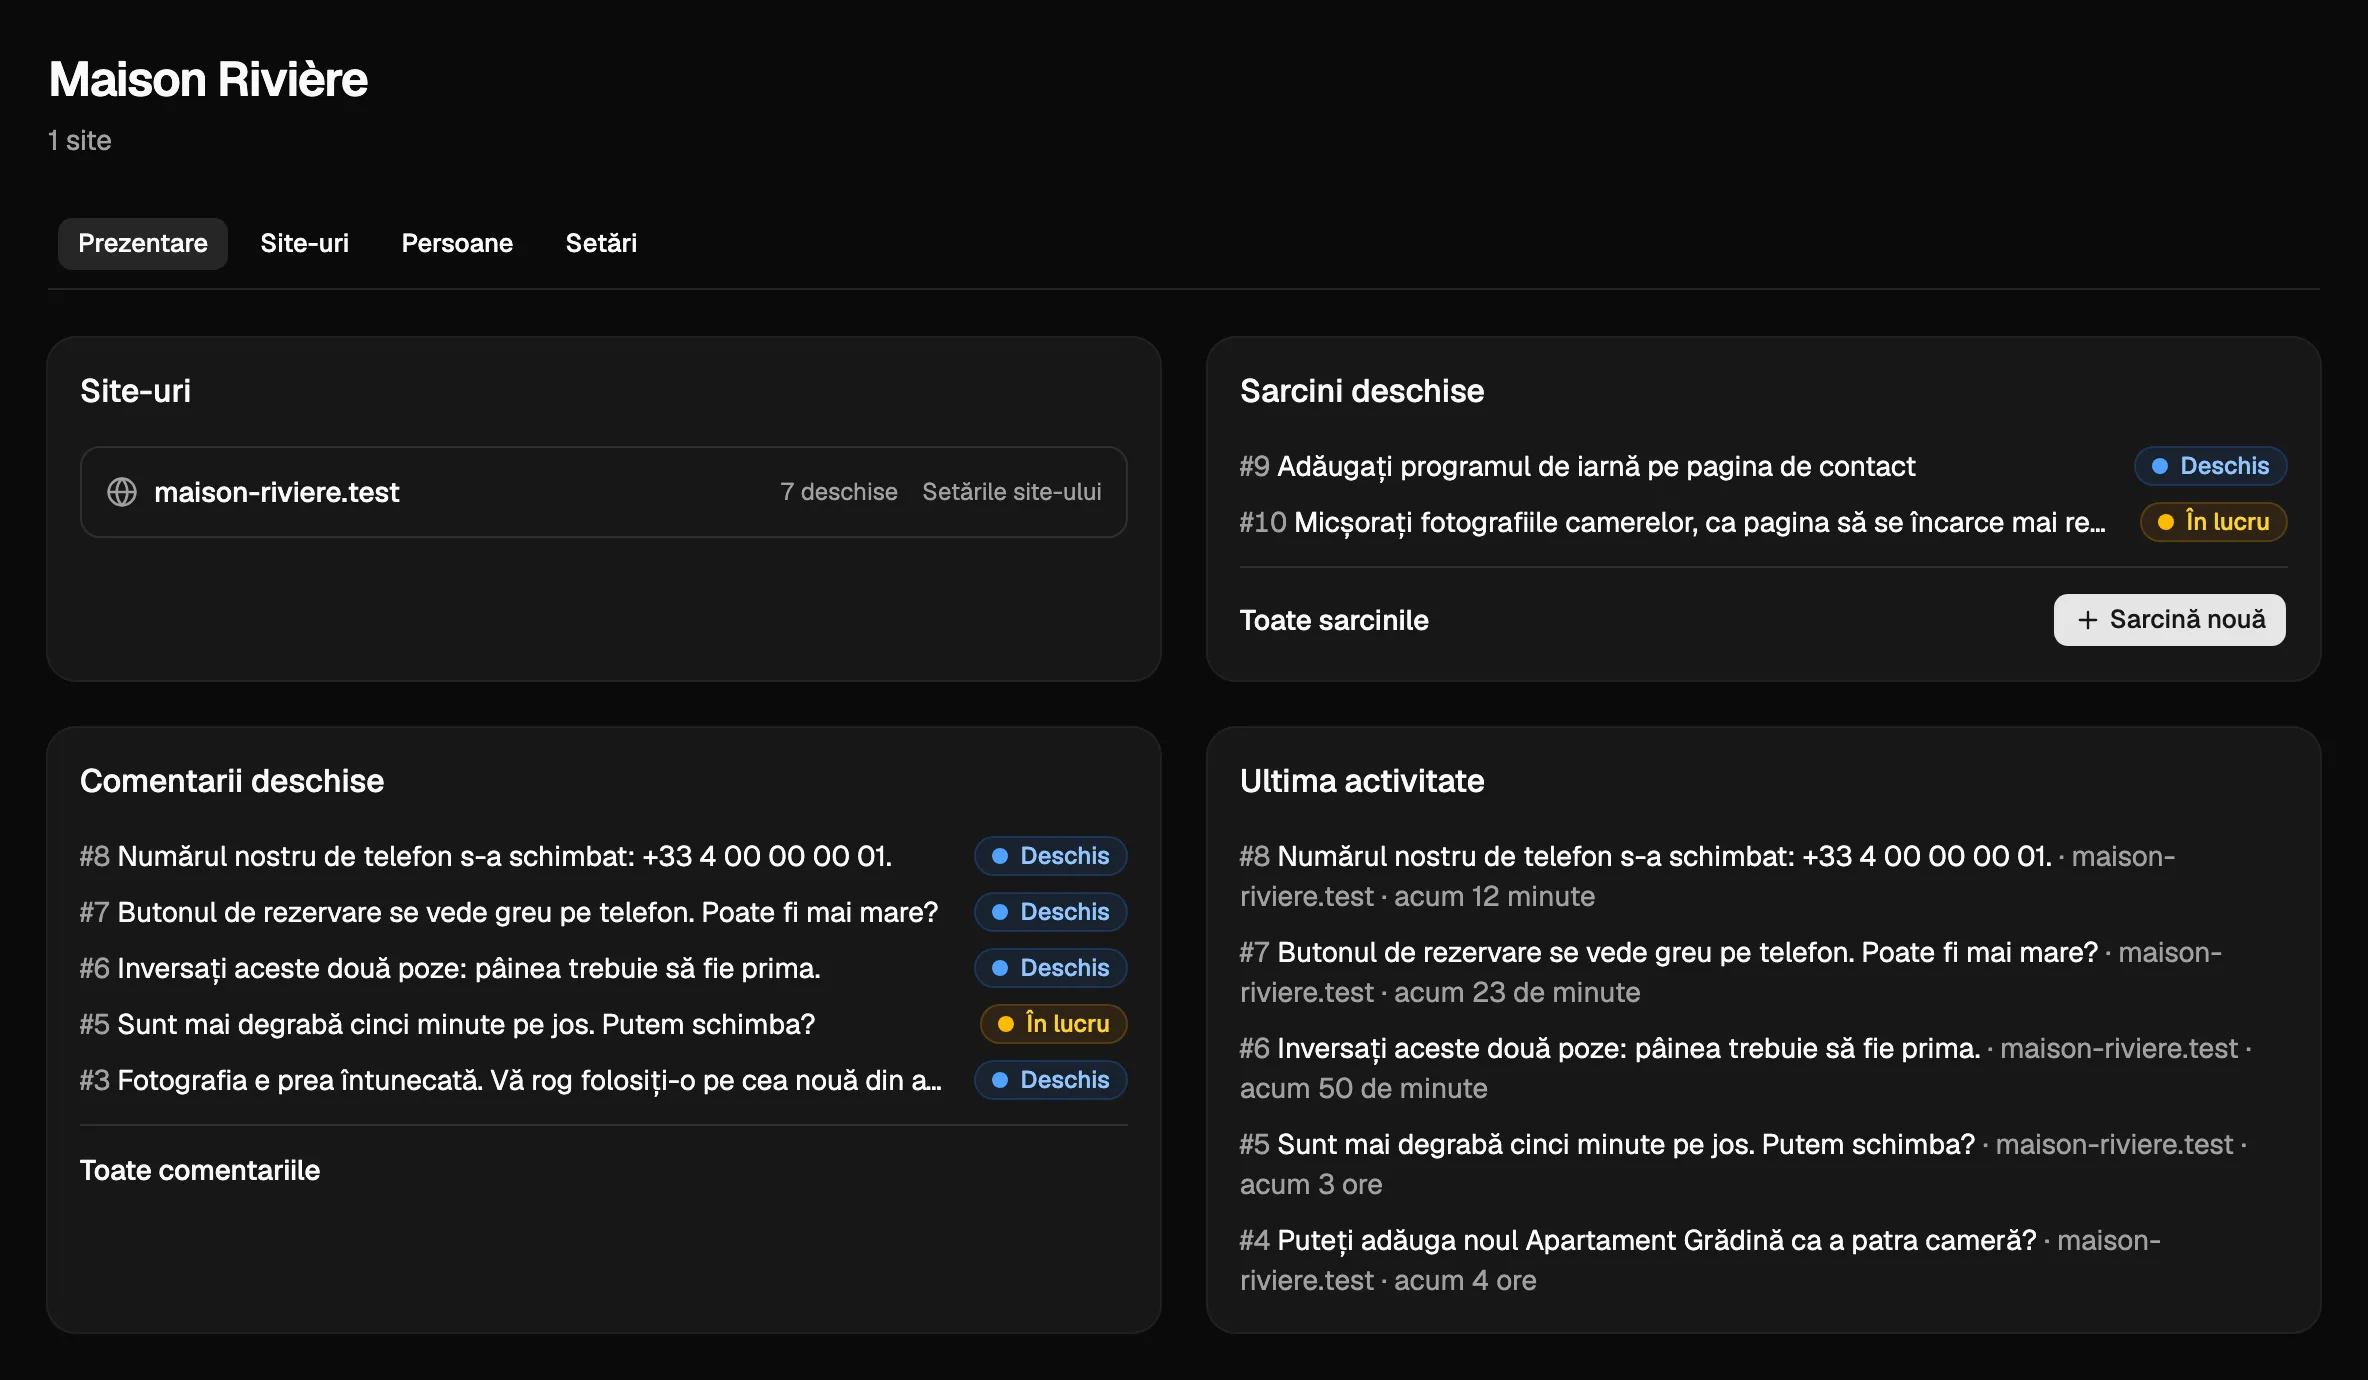Open the Persoane tab
The width and height of the screenshot is (2368, 1380).
pyautogui.click(x=457, y=243)
